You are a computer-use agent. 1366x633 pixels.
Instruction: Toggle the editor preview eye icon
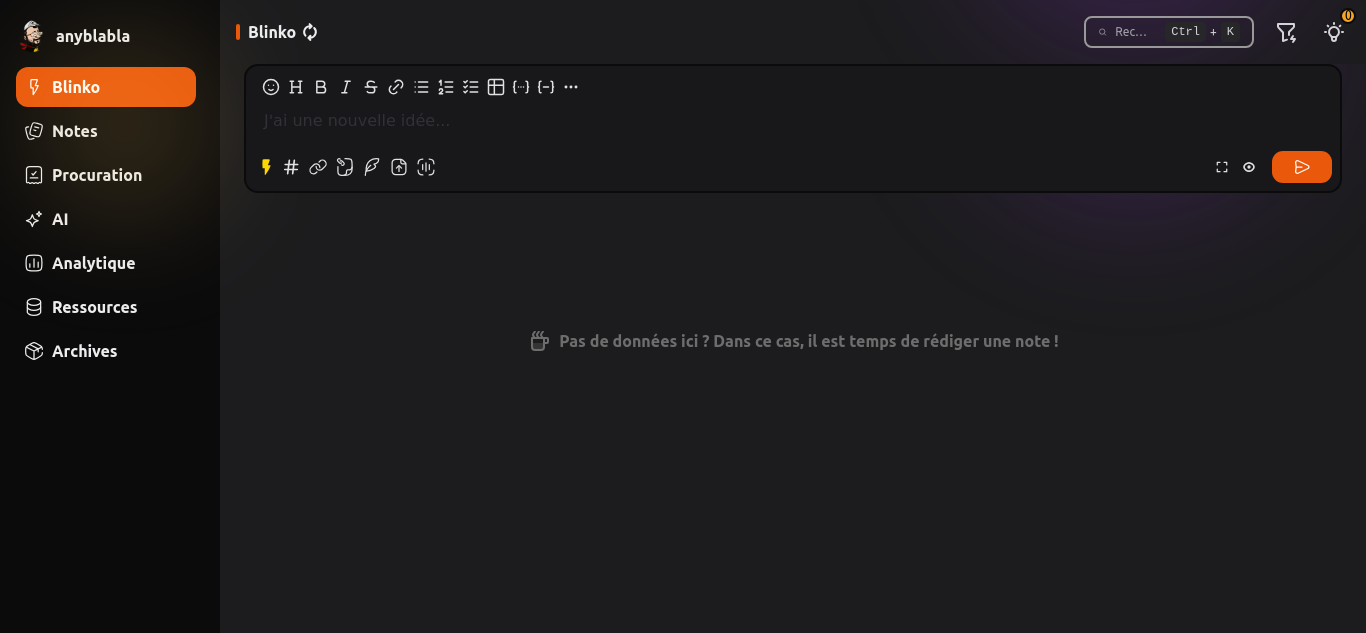[x=1249, y=167]
